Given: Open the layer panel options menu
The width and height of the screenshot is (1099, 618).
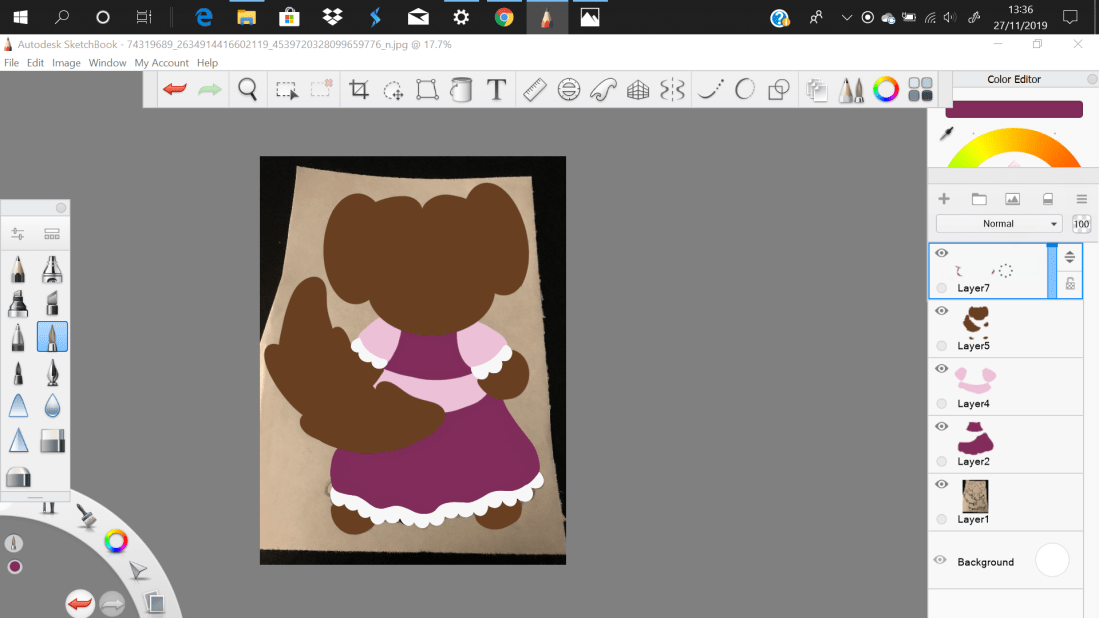Looking at the screenshot, I should tap(1081, 199).
